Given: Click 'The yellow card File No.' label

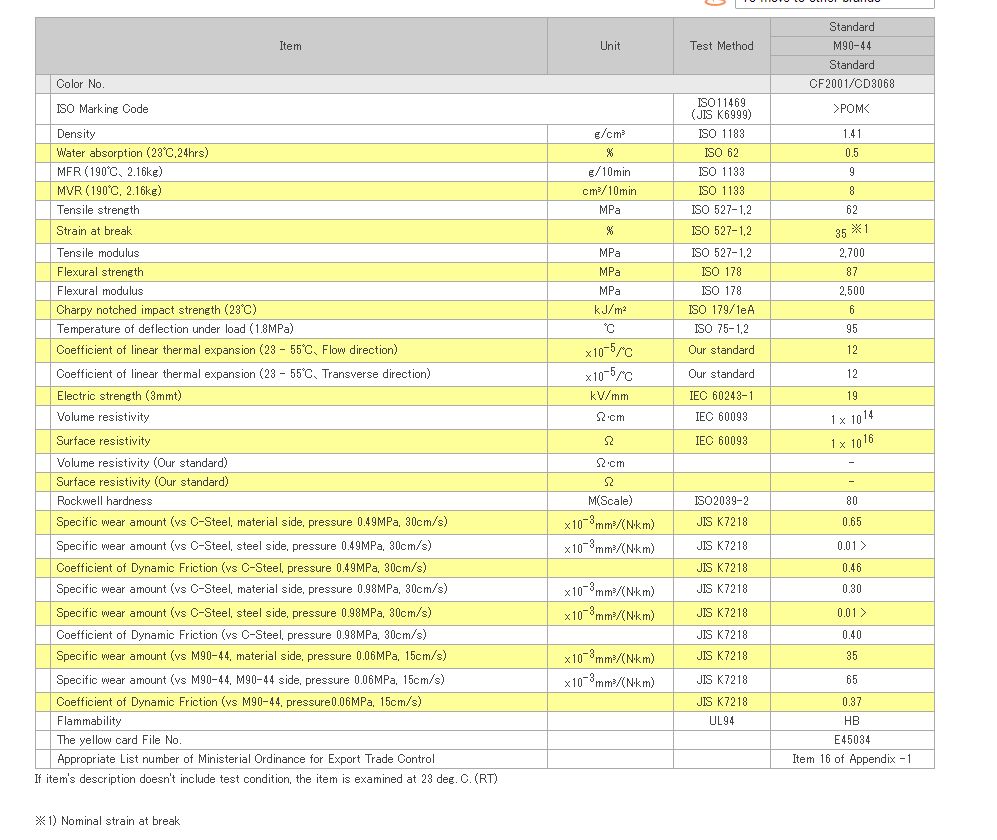Looking at the screenshot, I should tap(119, 740).
